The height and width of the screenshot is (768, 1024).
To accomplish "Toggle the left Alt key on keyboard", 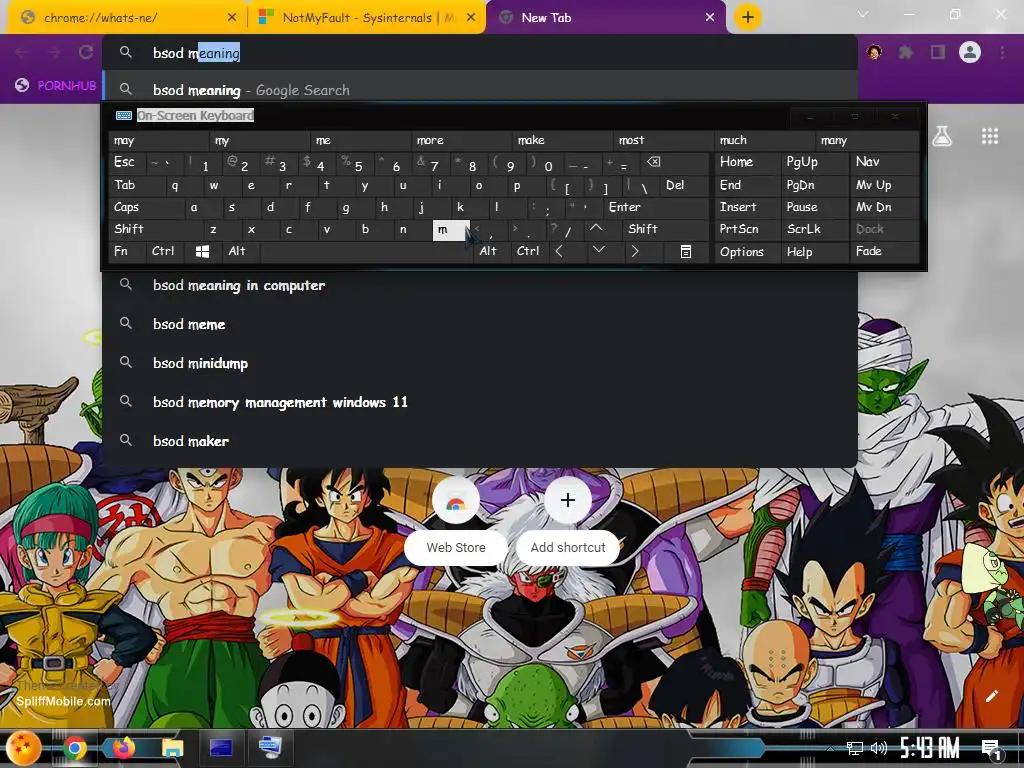I will (241, 251).
